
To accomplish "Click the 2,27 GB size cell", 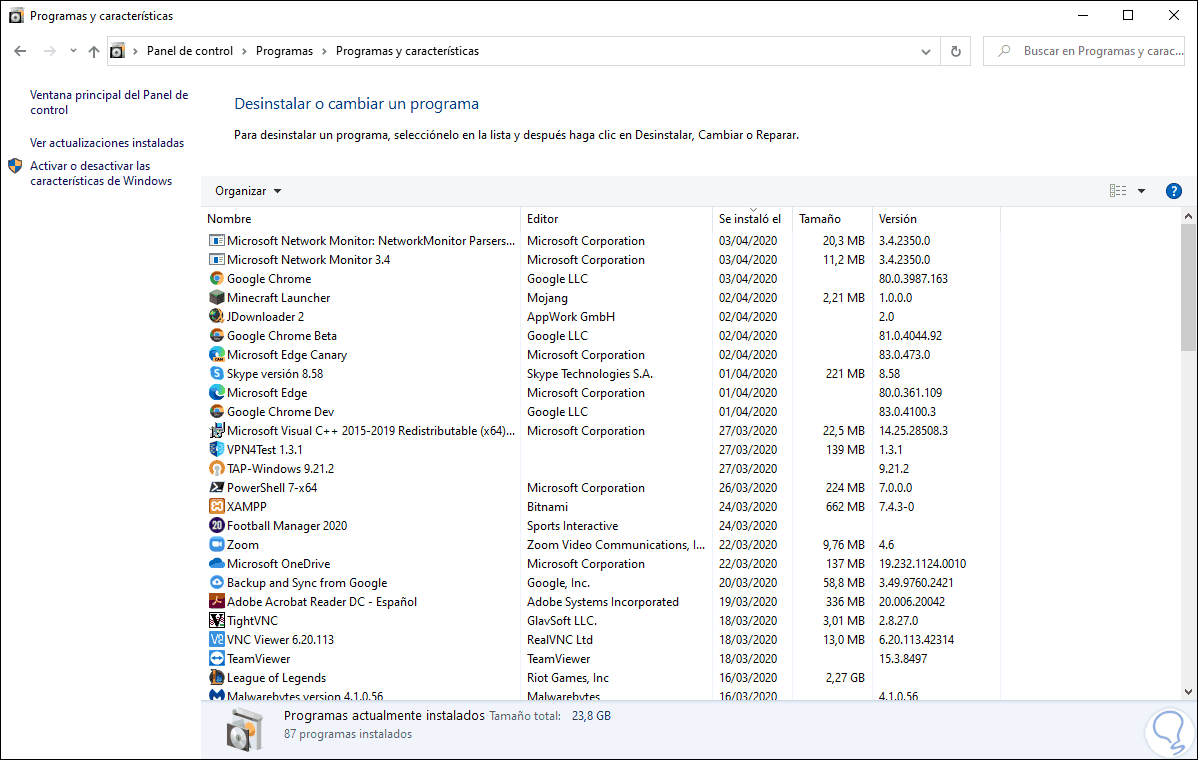I will pyautogui.click(x=845, y=678).
